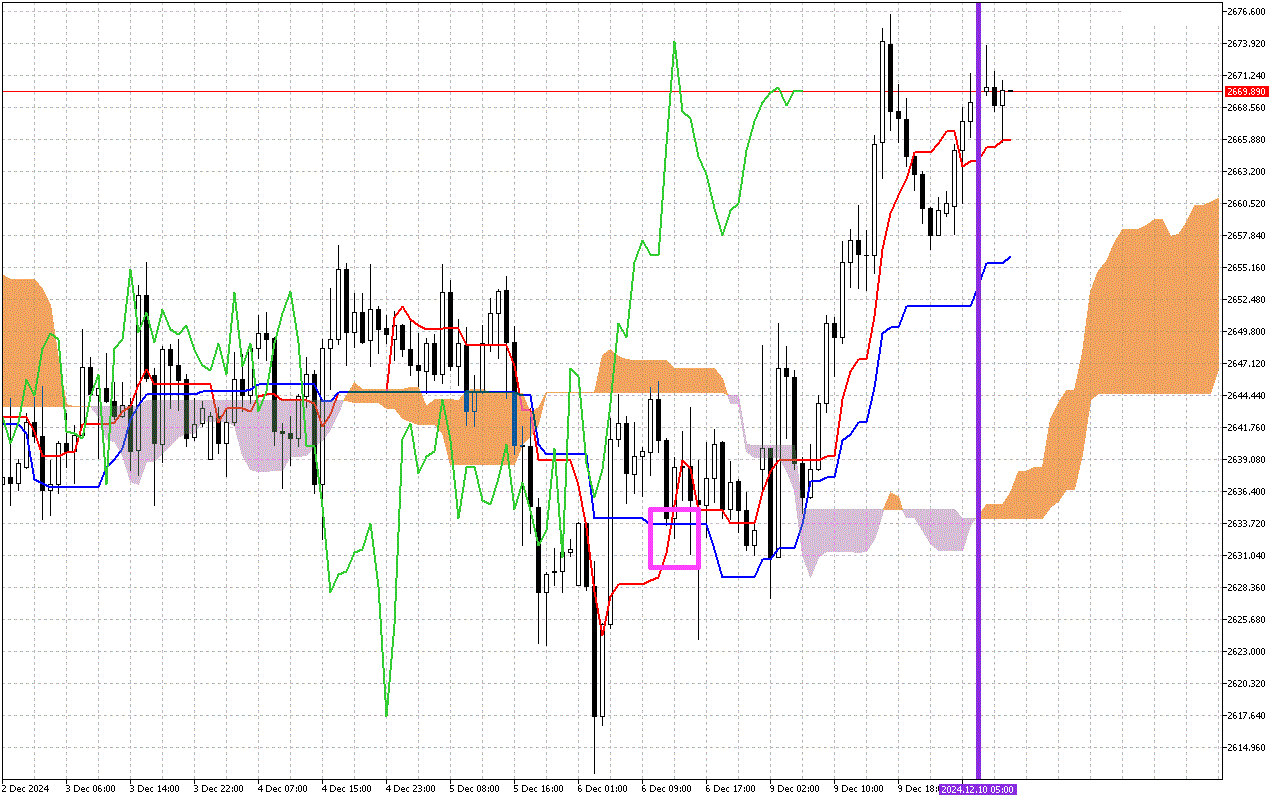The height and width of the screenshot is (800, 1280).
Task: Click the 5 Dec 16:00 time axis label
Action: click(x=538, y=789)
